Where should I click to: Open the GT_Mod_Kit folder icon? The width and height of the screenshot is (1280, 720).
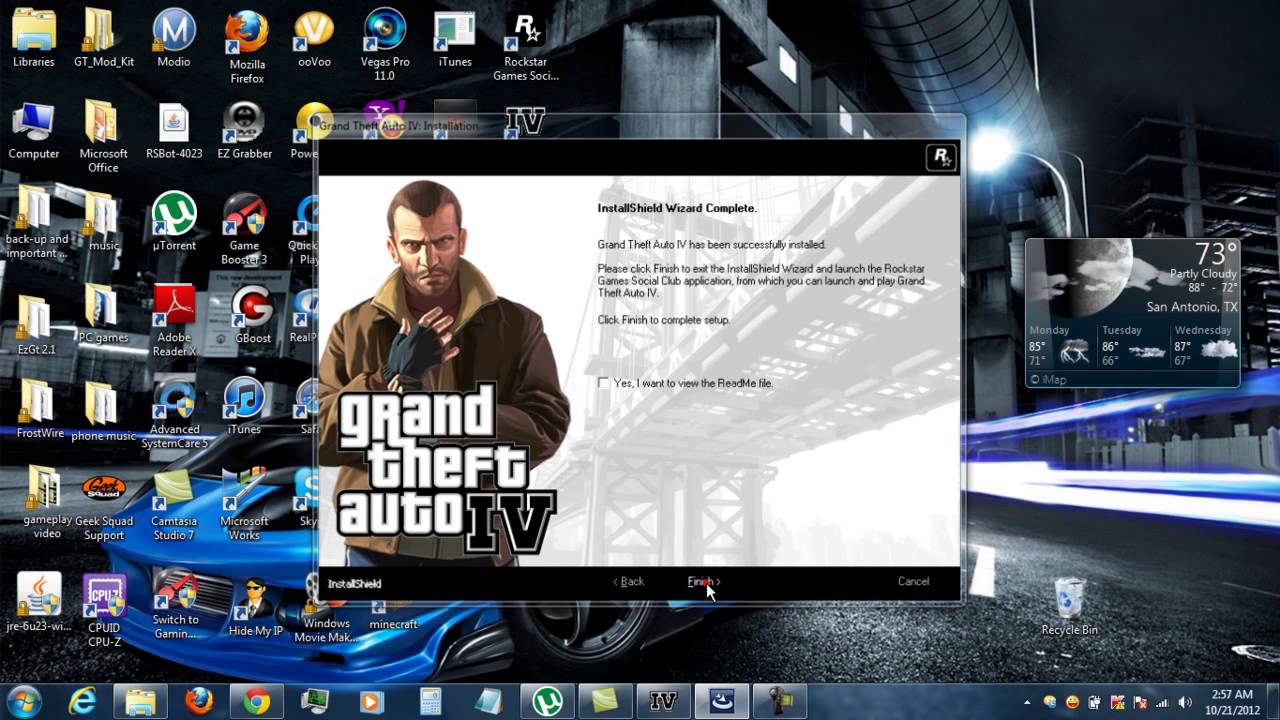click(104, 38)
